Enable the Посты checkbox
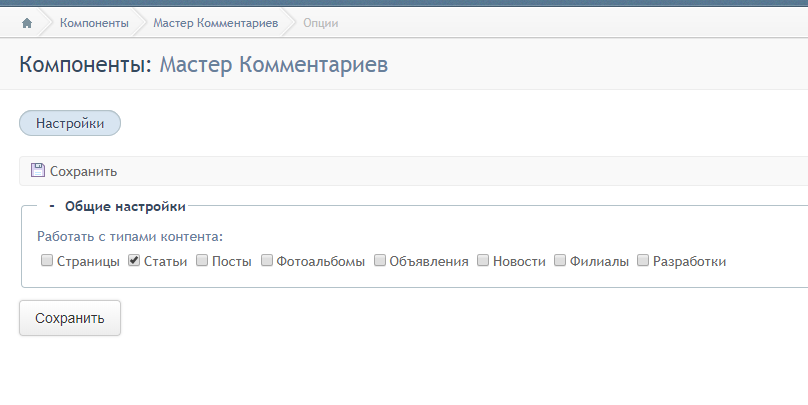Image resolution: width=808 pixels, height=405 pixels. coord(202,260)
